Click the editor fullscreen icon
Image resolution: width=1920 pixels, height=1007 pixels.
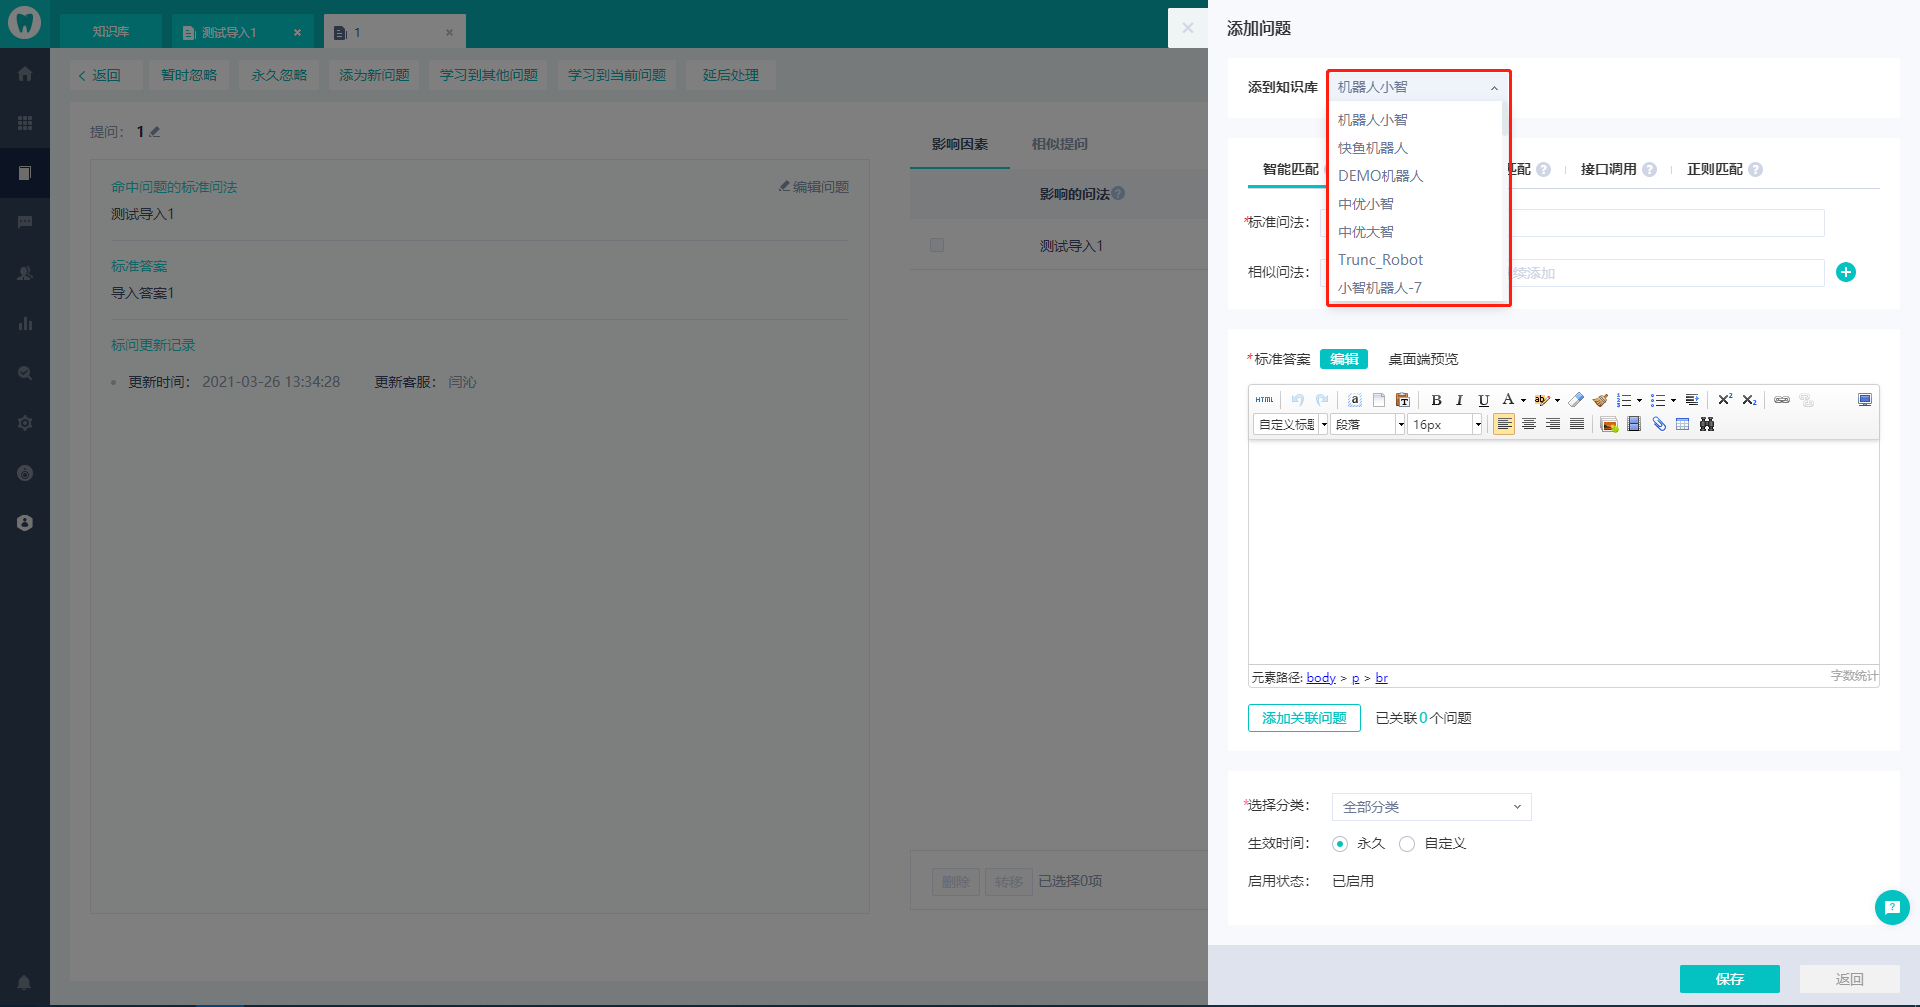click(1865, 400)
